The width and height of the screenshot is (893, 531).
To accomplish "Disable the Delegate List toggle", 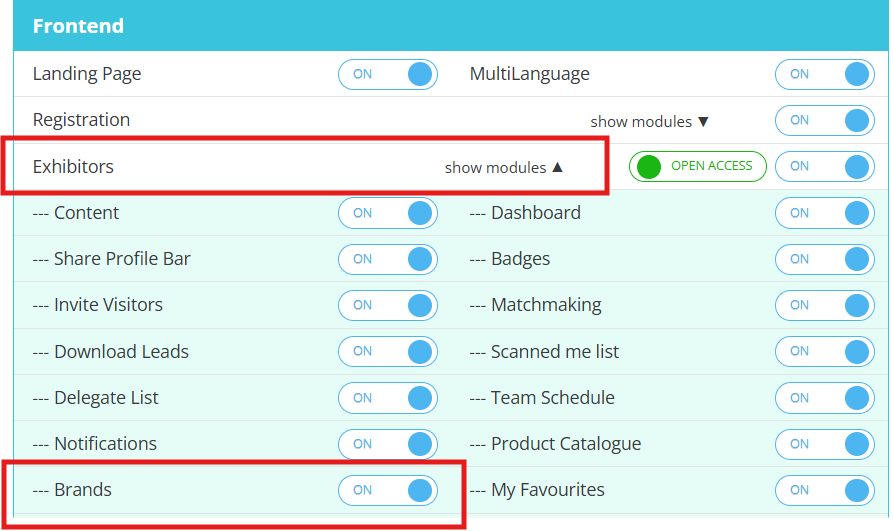I will (388, 398).
